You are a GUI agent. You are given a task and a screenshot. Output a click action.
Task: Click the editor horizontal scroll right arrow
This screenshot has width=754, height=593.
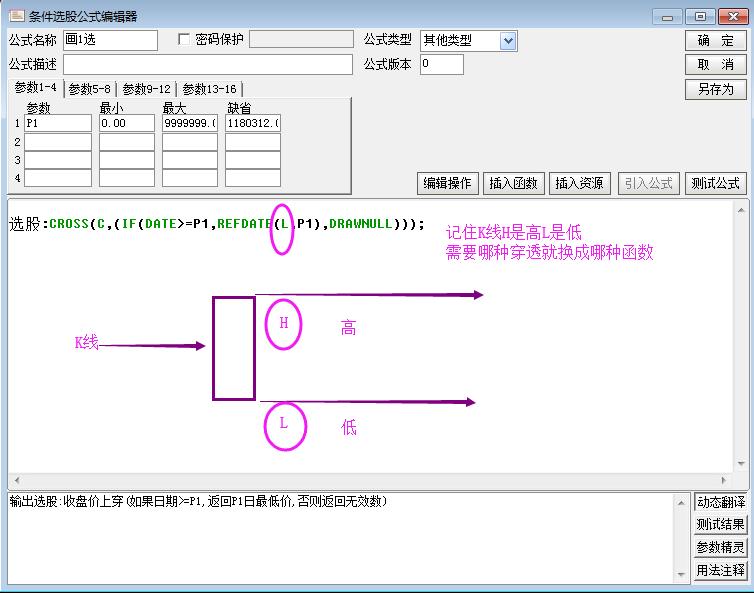724,480
